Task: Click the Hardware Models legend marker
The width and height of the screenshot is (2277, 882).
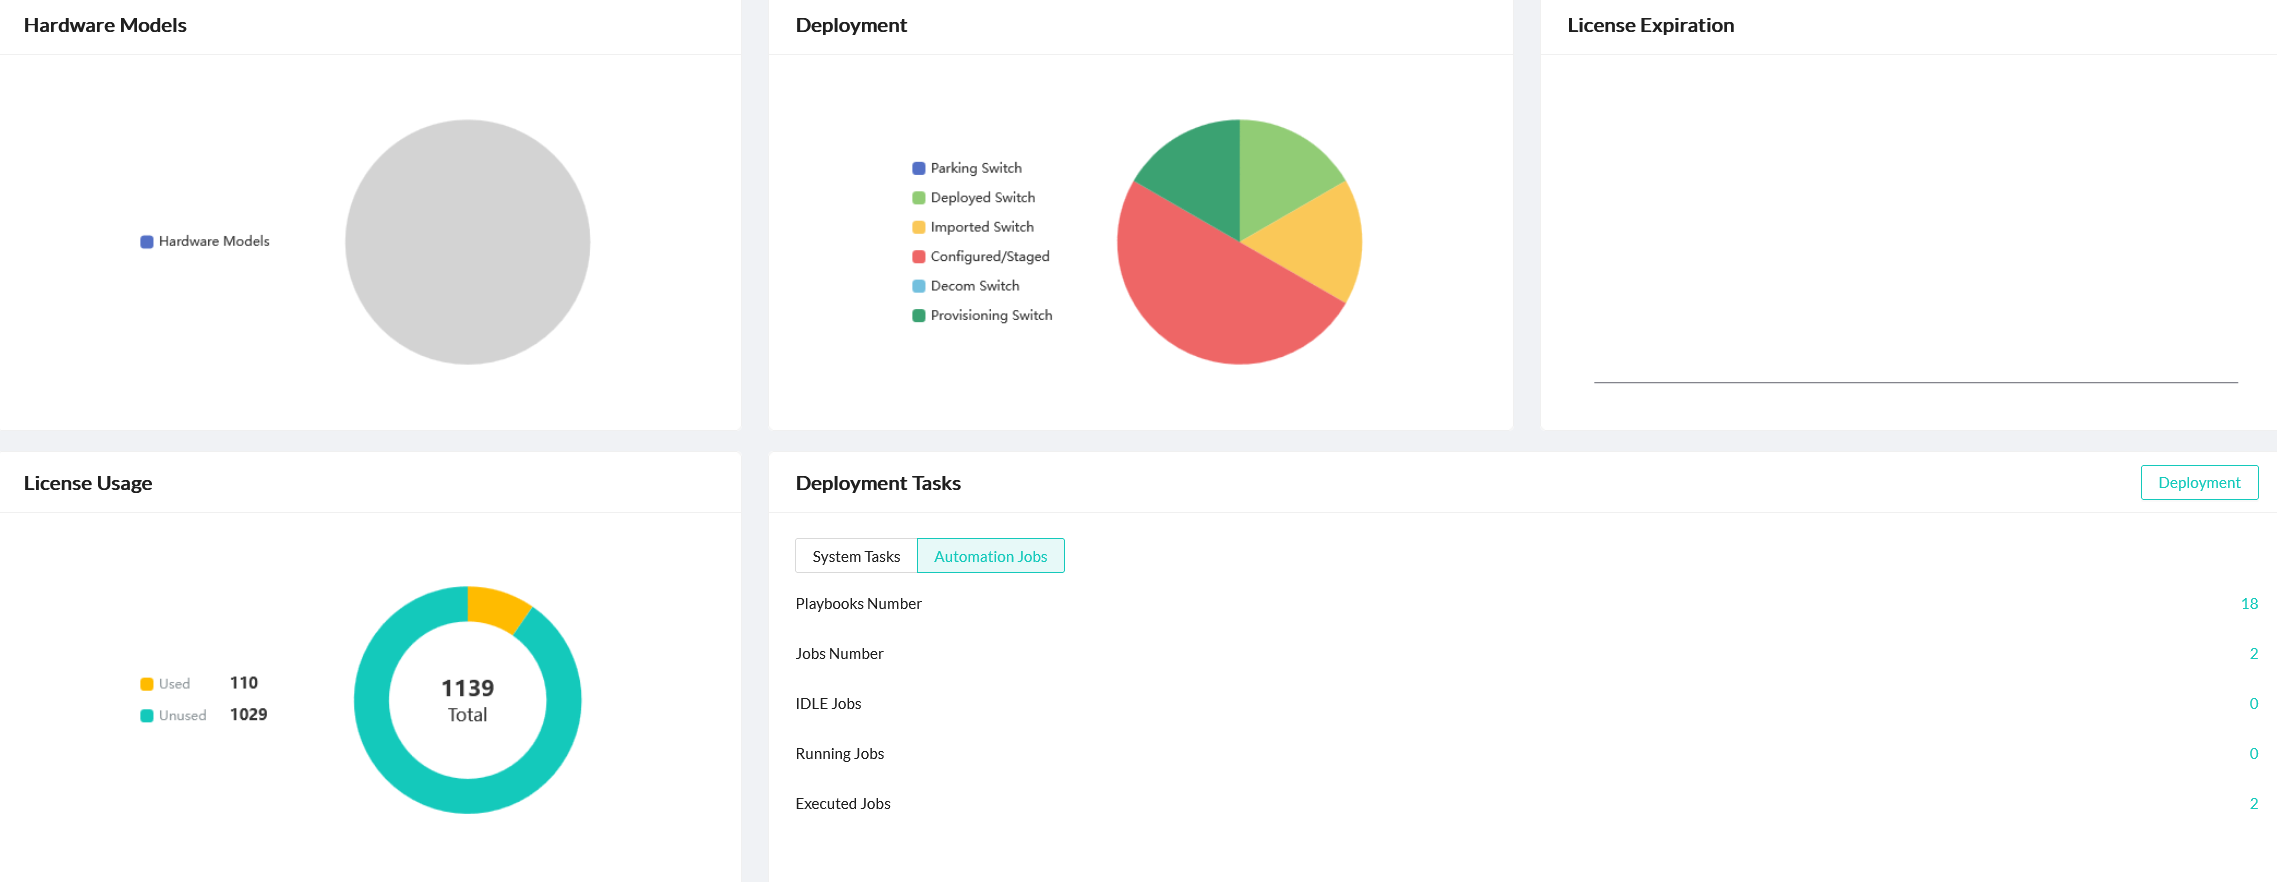Action: tap(147, 242)
